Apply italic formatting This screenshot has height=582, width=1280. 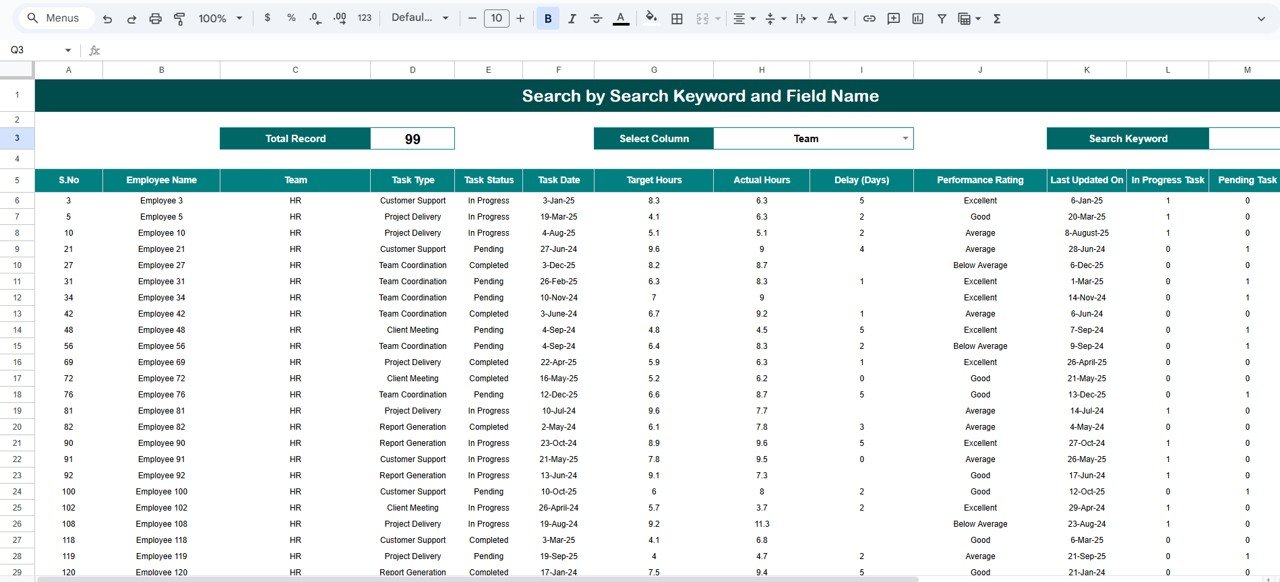(x=571, y=18)
